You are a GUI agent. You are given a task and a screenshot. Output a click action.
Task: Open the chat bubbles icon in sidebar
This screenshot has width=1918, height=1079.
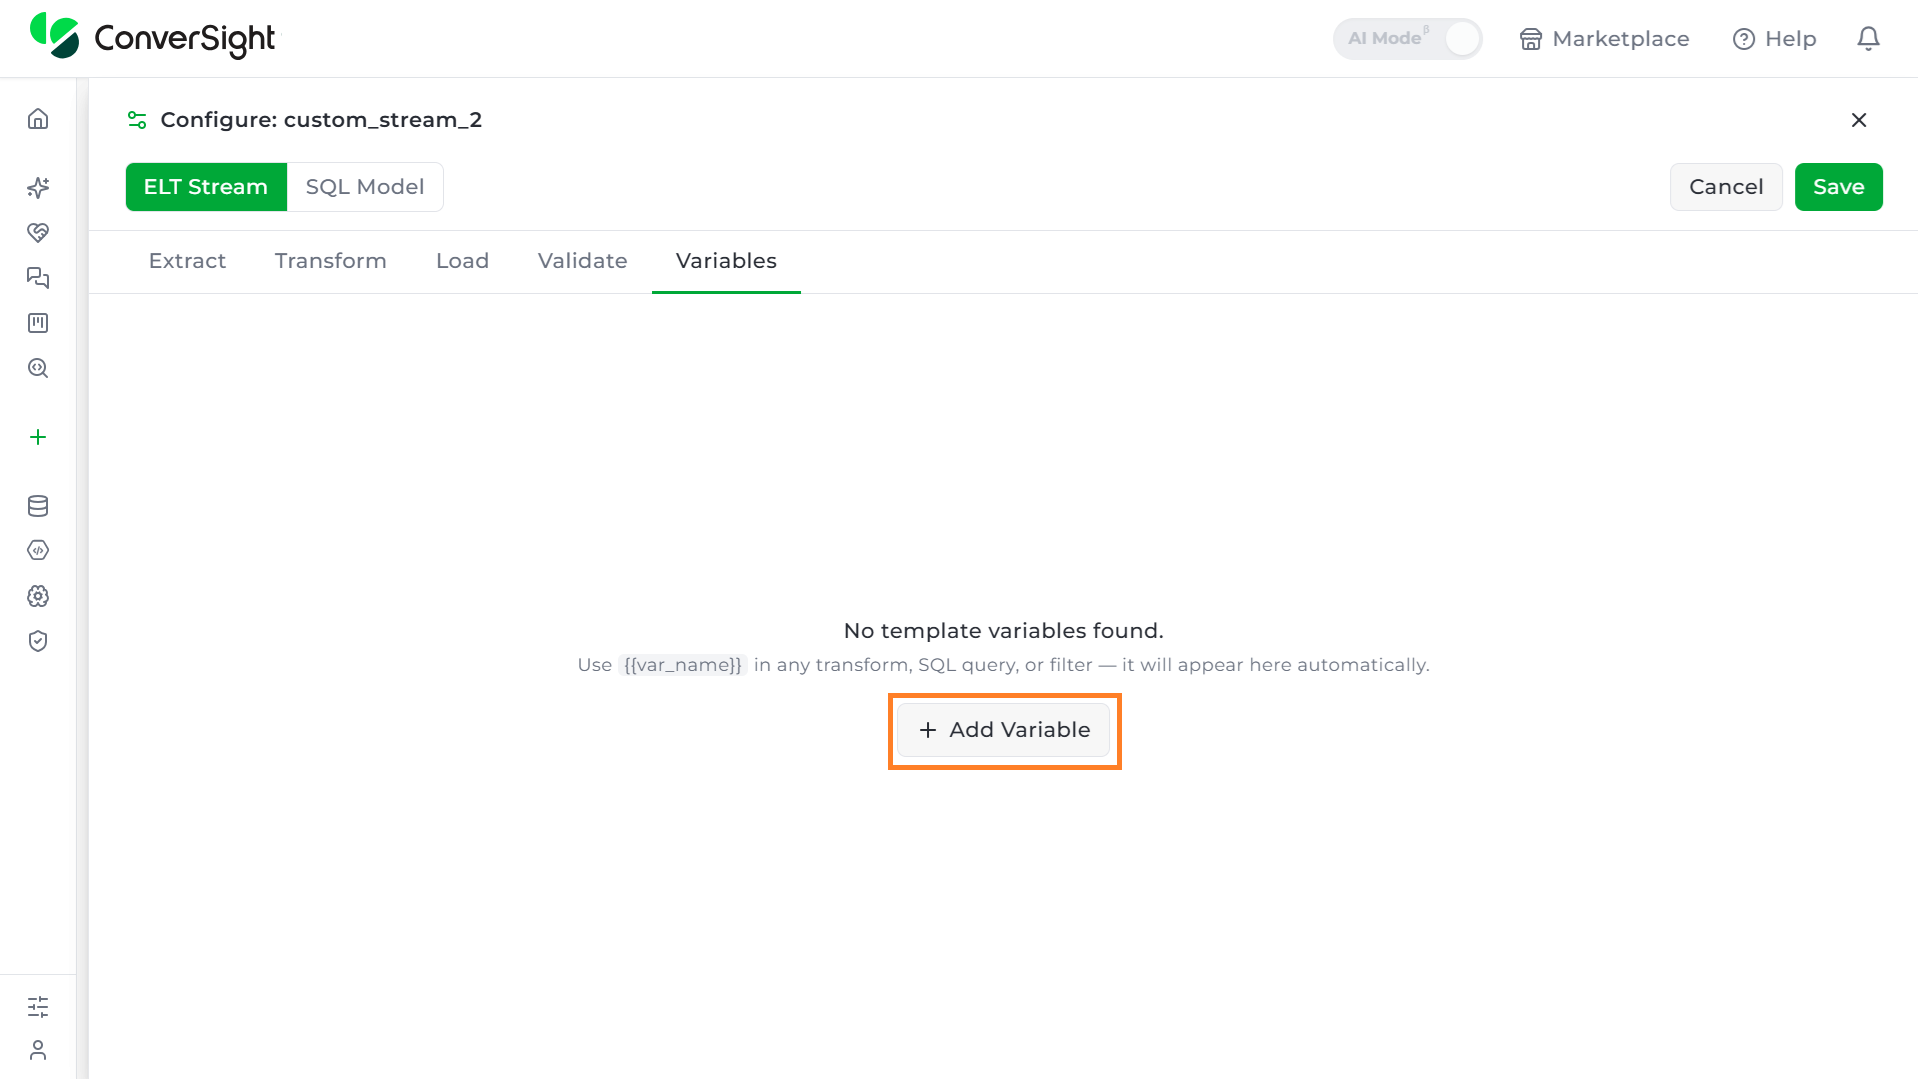(38, 278)
